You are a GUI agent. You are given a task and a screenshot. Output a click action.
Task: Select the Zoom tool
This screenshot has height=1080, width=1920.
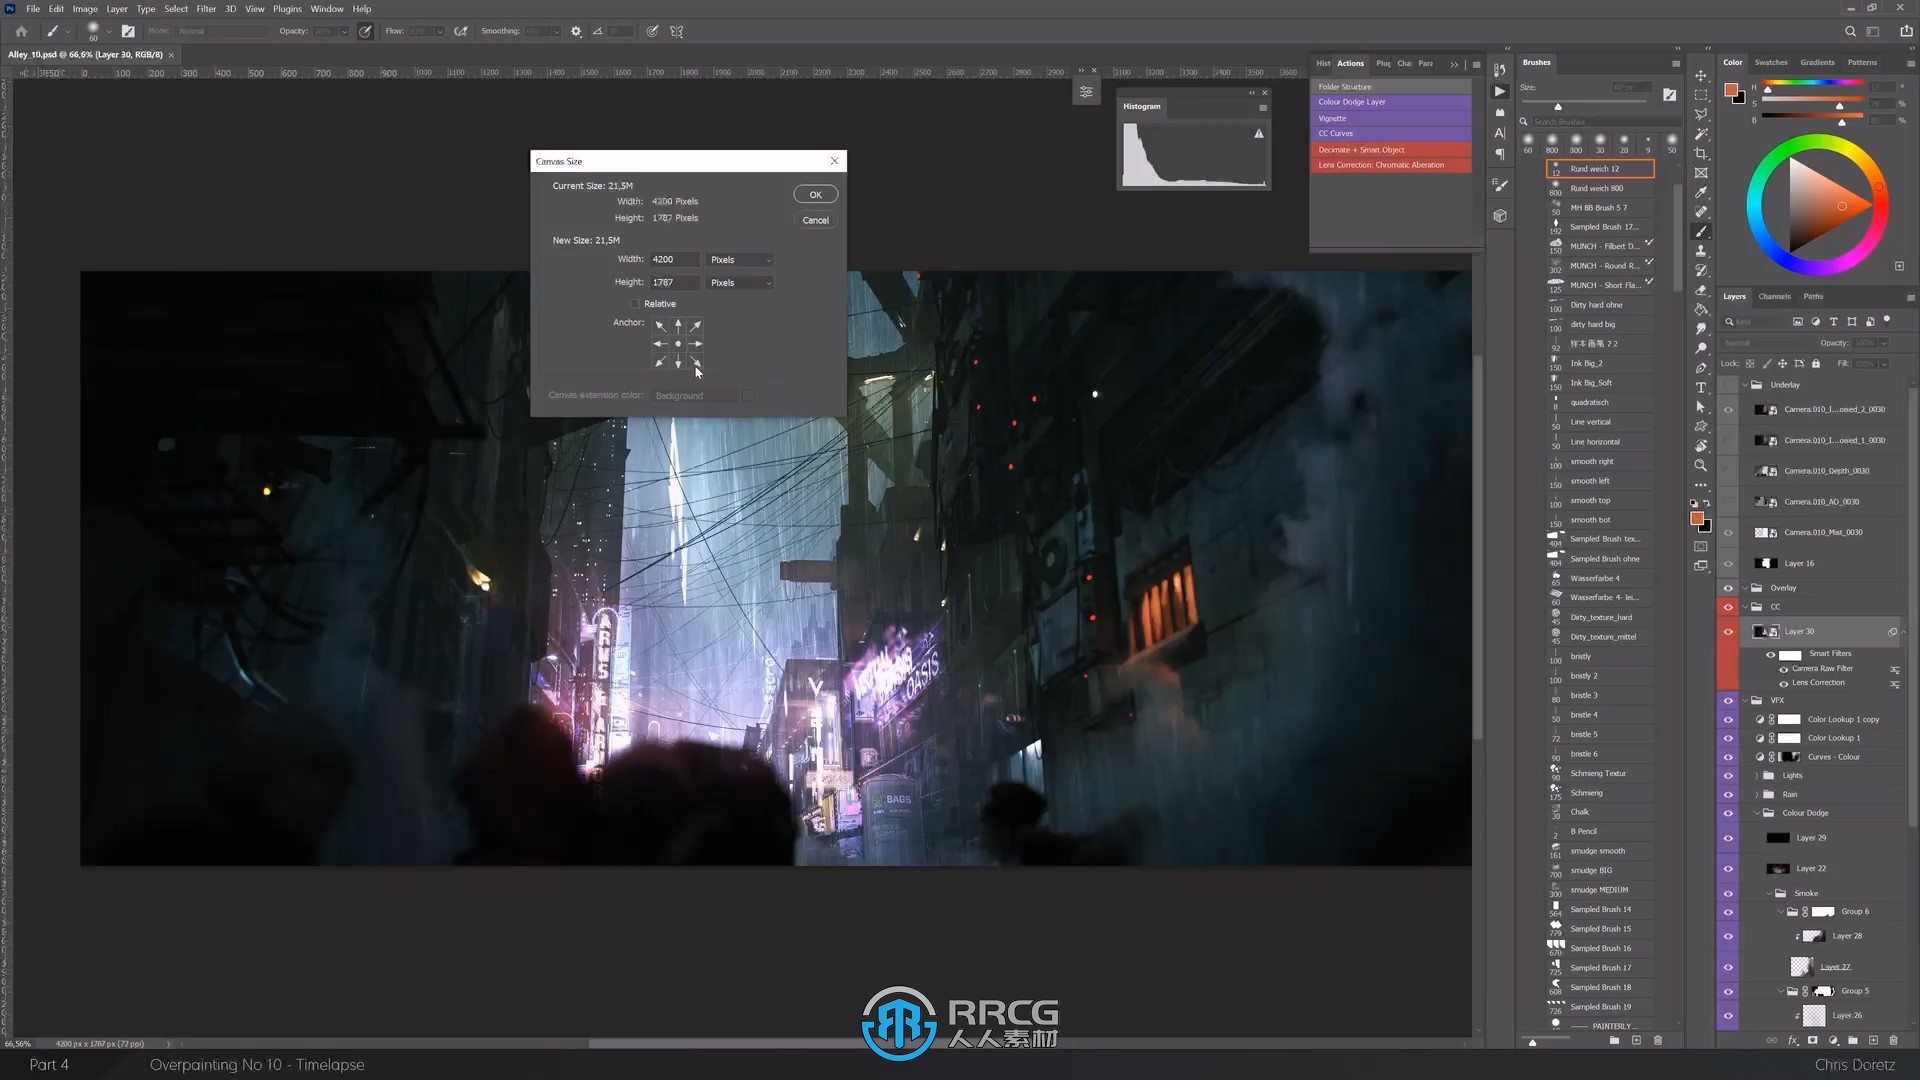coord(1700,466)
